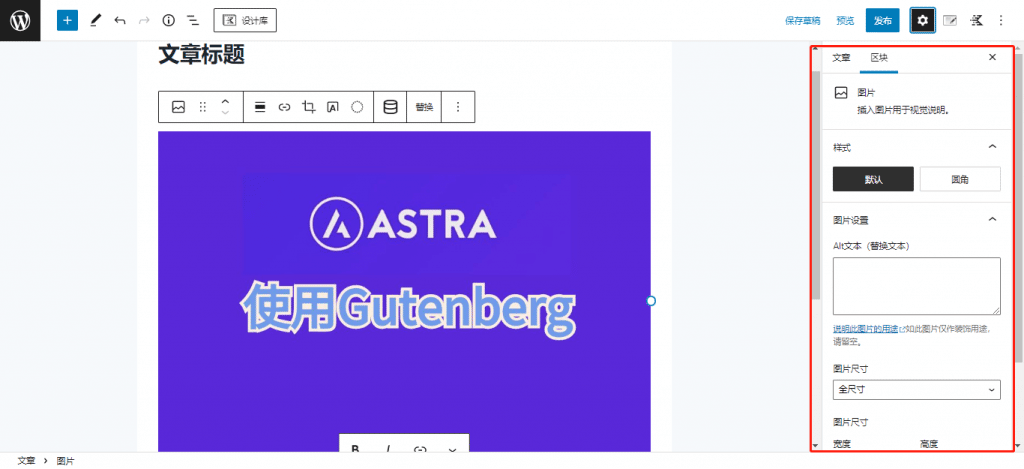Click the 文章标题 title field
The height and width of the screenshot is (469, 1024).
pos(202,55)
